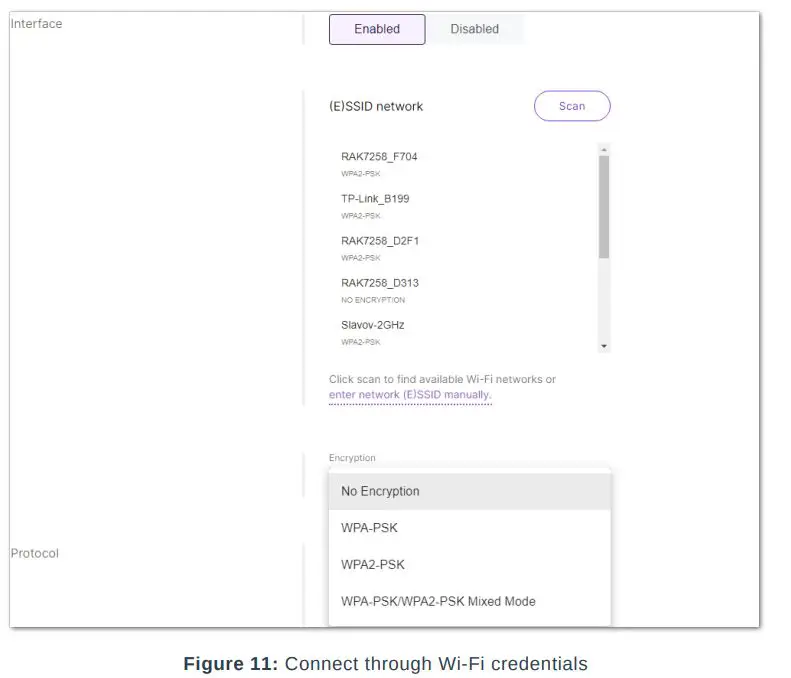This screenshot has width=791, height=678.
Task: Click the network list scroll-down arrow
Action: click(604, 346)
